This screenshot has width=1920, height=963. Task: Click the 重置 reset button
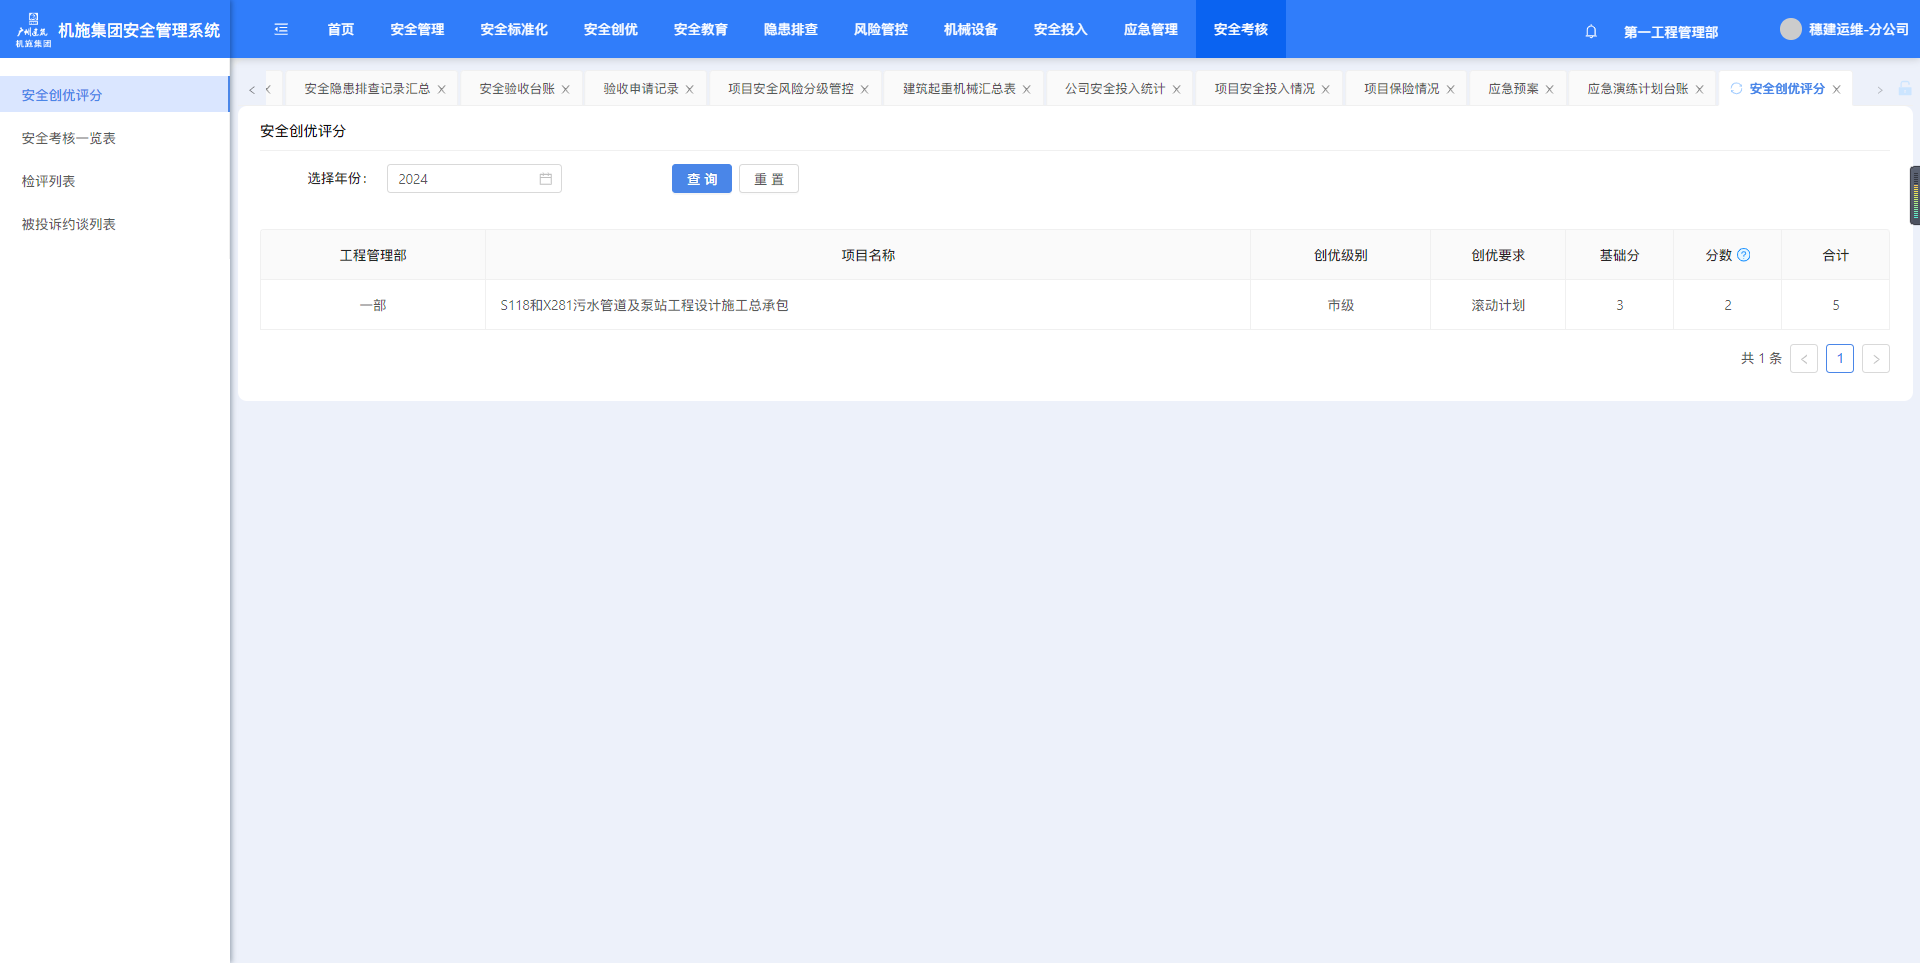[768, 179]
